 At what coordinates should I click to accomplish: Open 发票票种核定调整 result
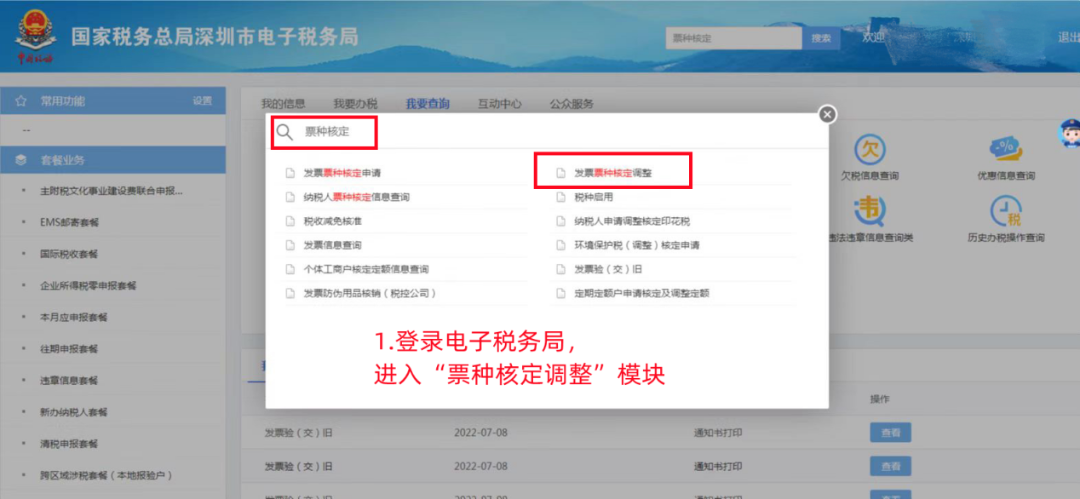pyautogui.click(x=613, y=173)
